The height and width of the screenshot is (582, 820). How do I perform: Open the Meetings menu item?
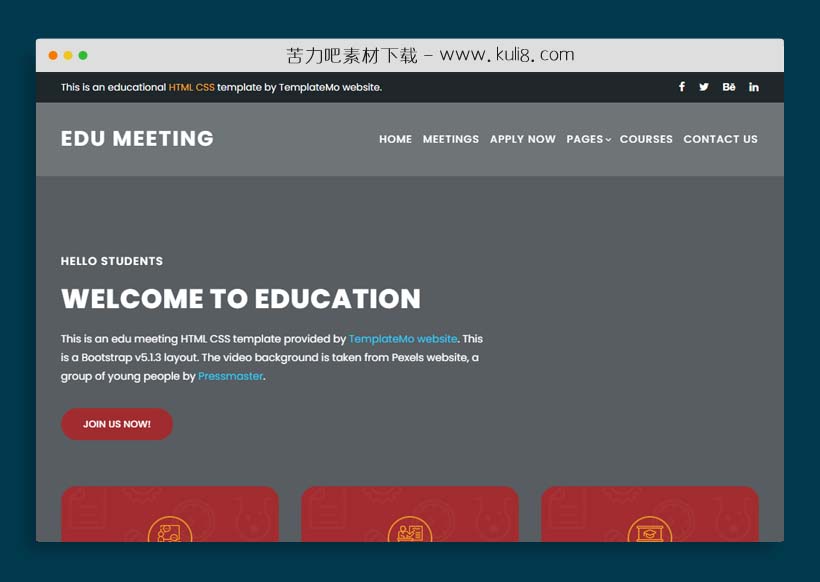[x=451, y=139]
